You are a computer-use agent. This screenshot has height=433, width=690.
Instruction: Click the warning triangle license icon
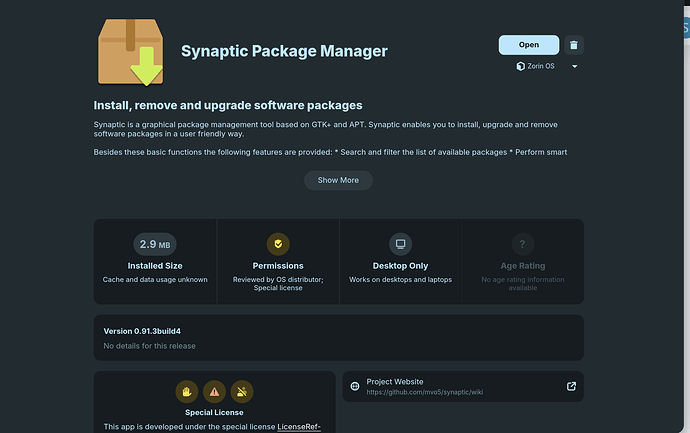coord(214,392)
